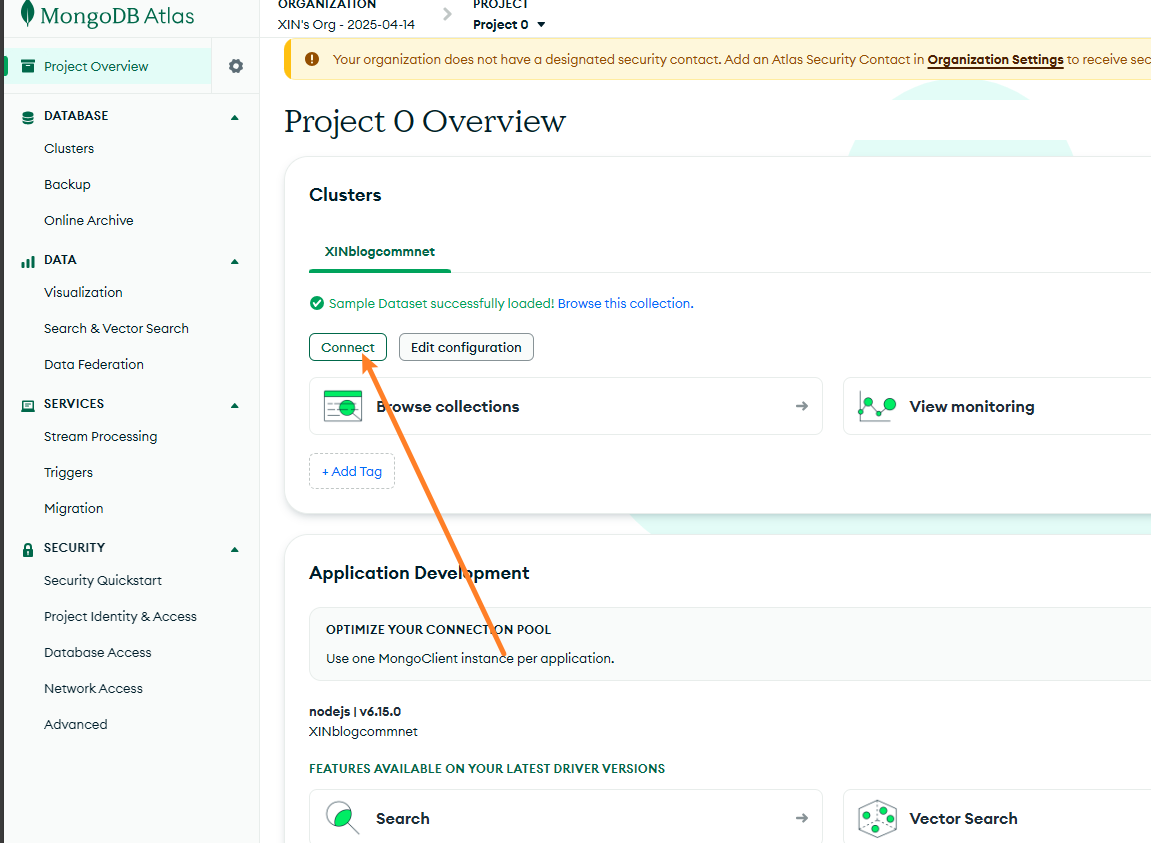Open Data Federation in the sidebar

pos(94,364)
